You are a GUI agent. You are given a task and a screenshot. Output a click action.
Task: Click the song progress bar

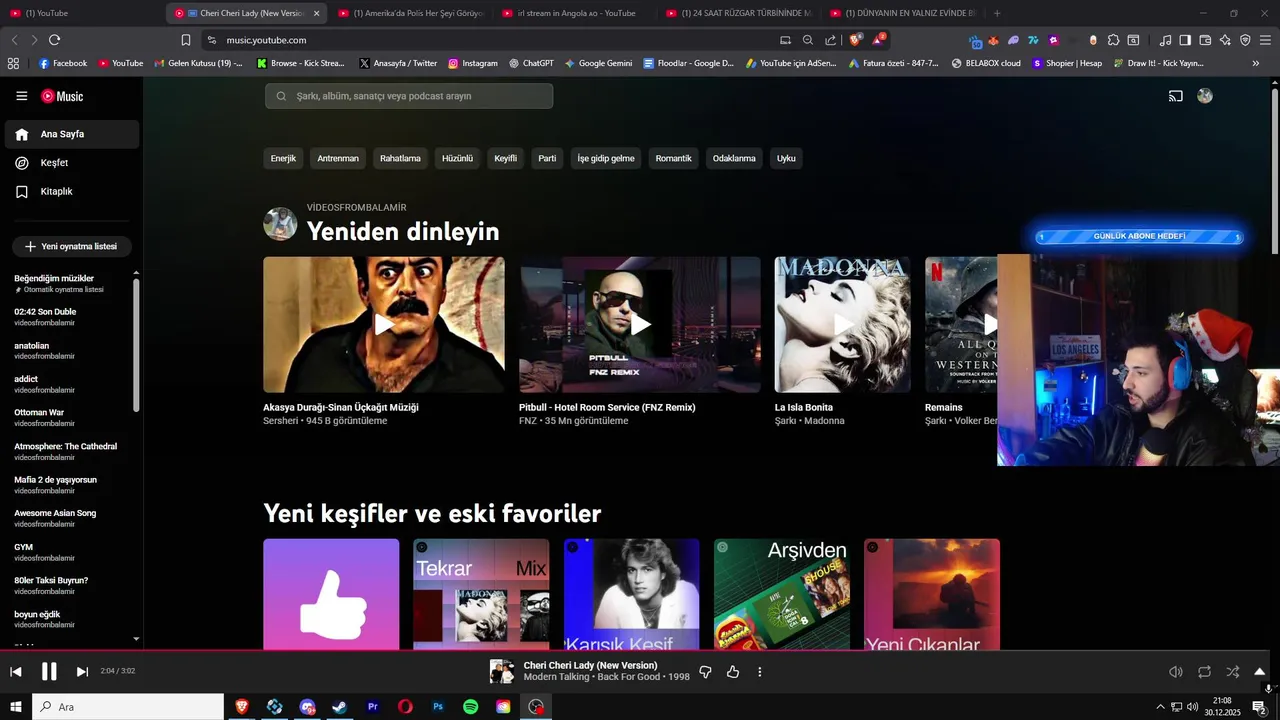[x=640, y=651]
